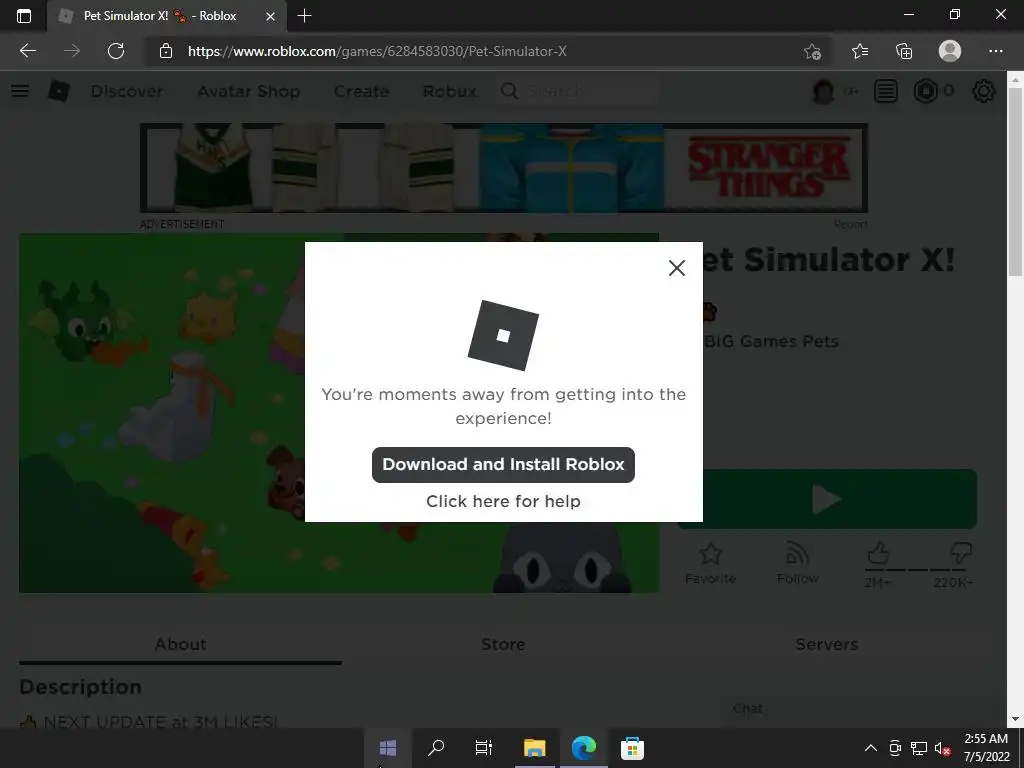1024x768 pixels.
Task: Open a new browser tab
Action: 304,16
